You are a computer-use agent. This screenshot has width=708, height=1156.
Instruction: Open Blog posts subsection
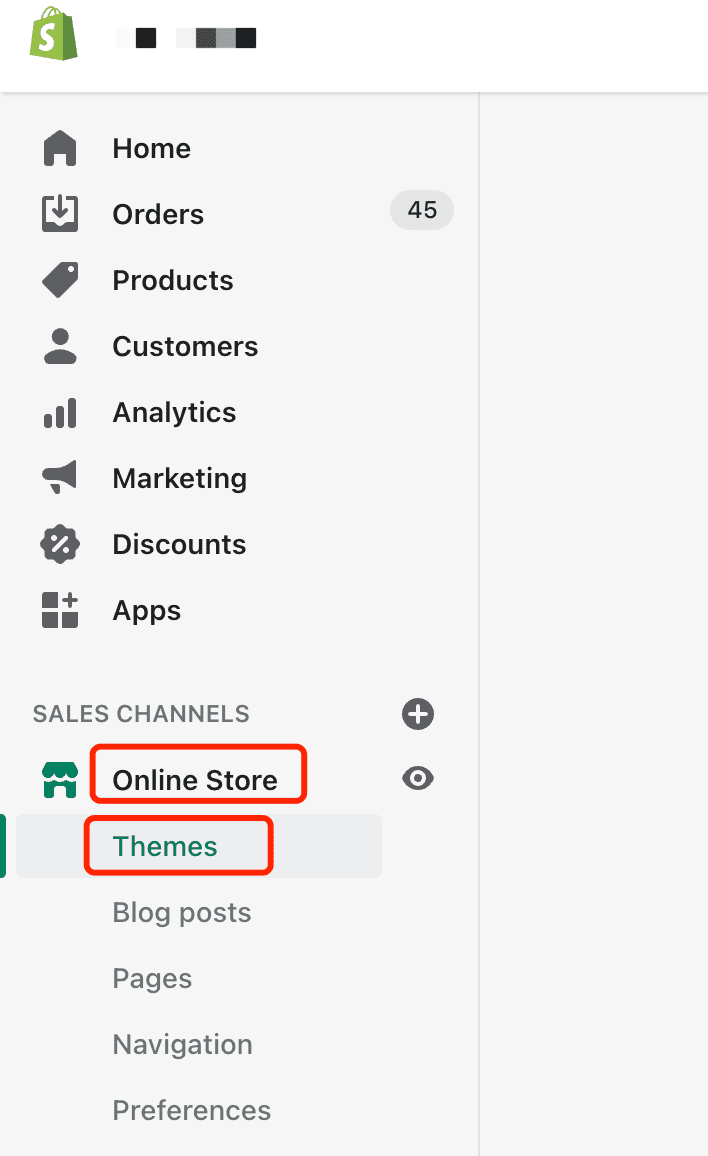point(181,913)
